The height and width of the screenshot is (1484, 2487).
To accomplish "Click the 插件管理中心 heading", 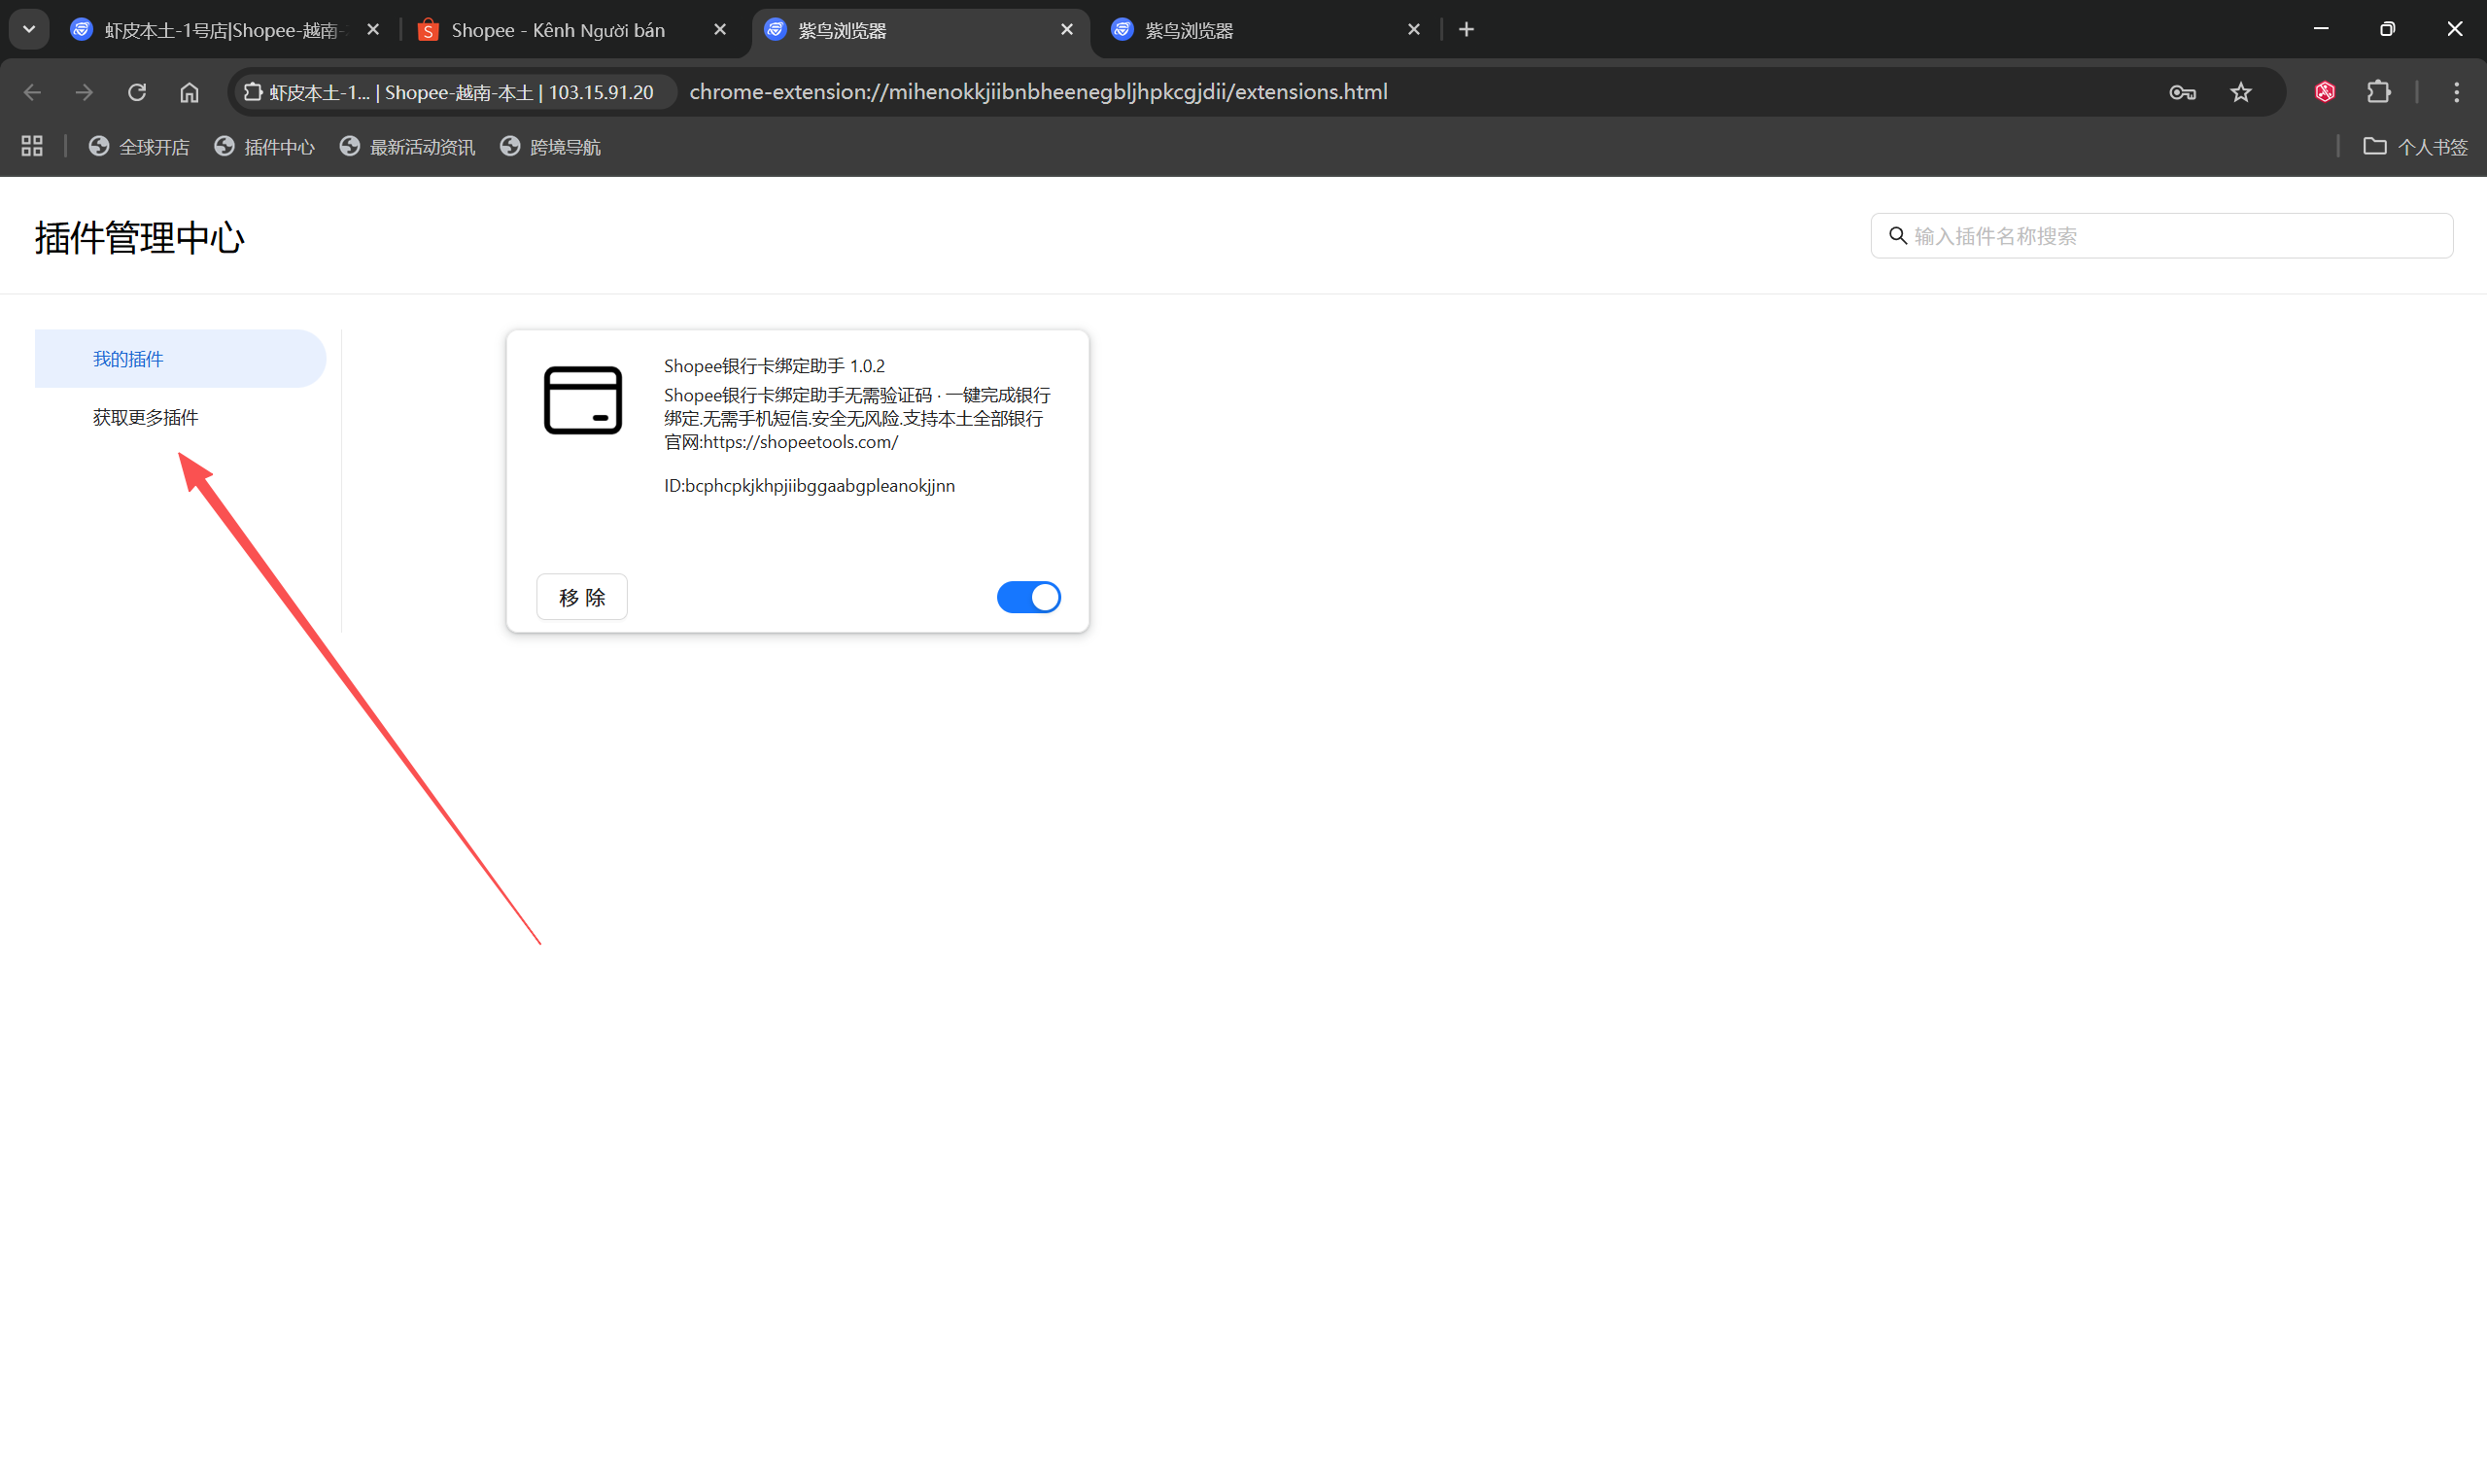I will point(140,238).
